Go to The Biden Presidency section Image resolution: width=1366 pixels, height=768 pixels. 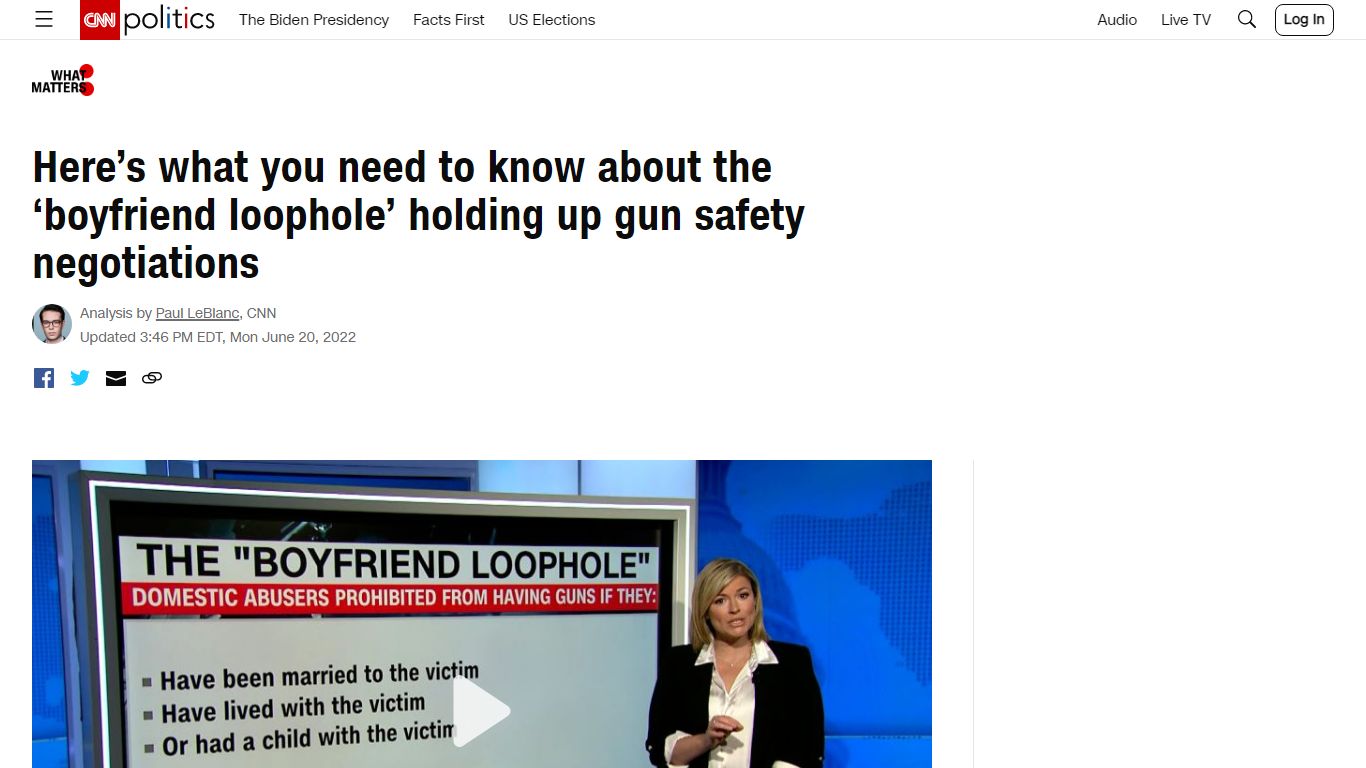[x=314, y=20]
